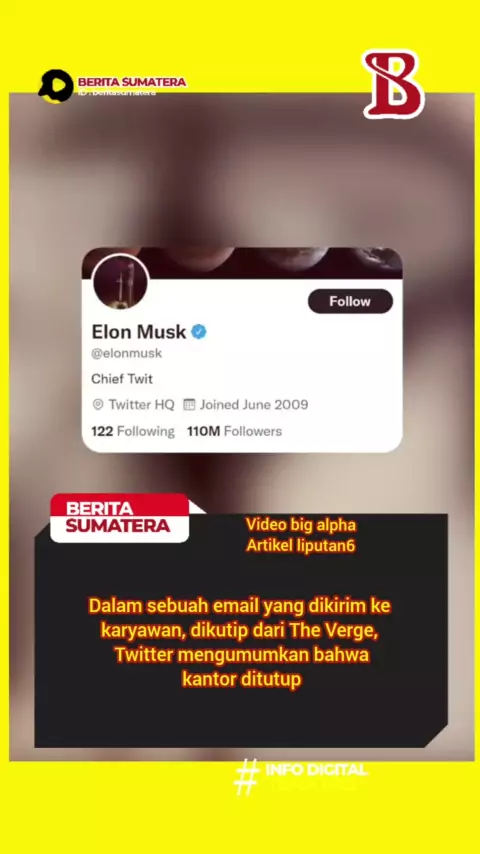Click the blue verified checkmark badge
Viewport: 480px width, 854px height.
(x=199, y=331)
